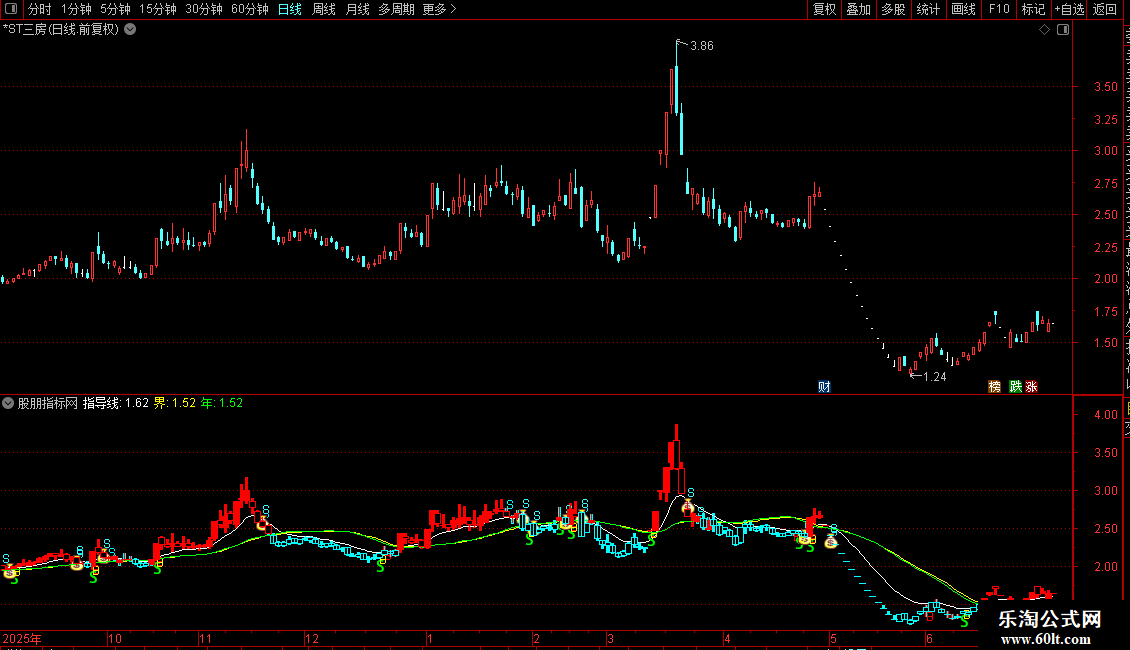1130x650 pixels.
Task: Activate the 画线 drawing tool button
Action: pyautogui.click(x=964, y=9)
